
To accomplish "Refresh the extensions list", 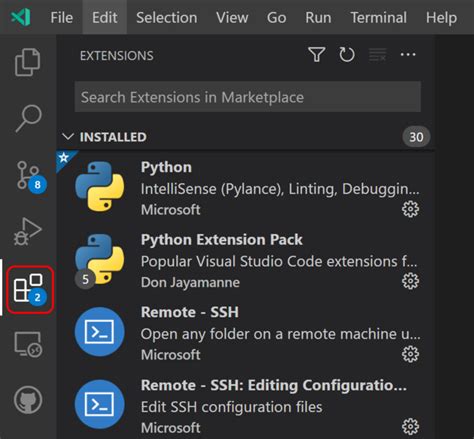I will [x=347, y=55].
